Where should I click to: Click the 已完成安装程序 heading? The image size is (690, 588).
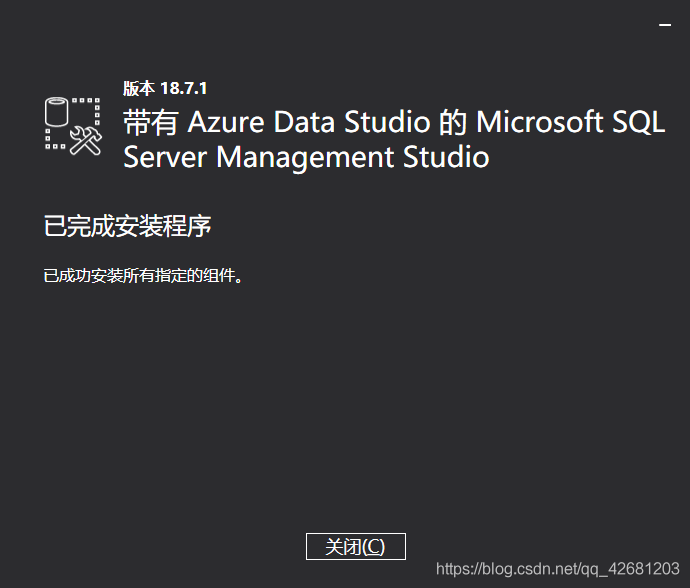click(127, 226)
